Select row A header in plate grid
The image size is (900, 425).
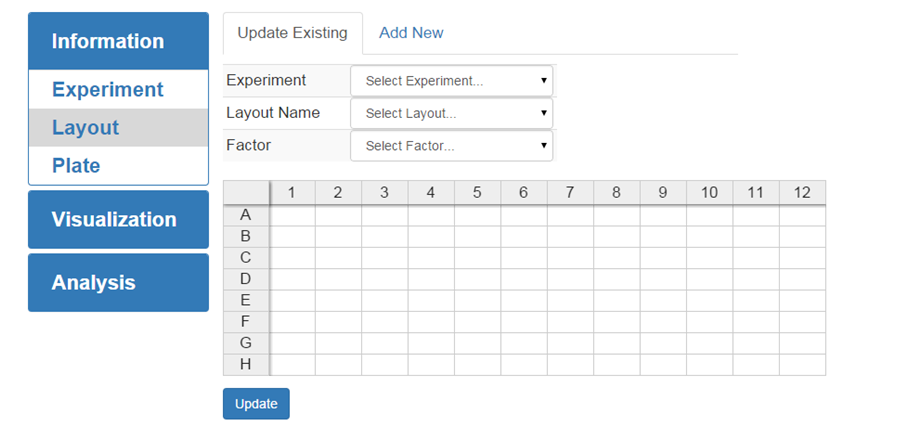coord(246,215)
